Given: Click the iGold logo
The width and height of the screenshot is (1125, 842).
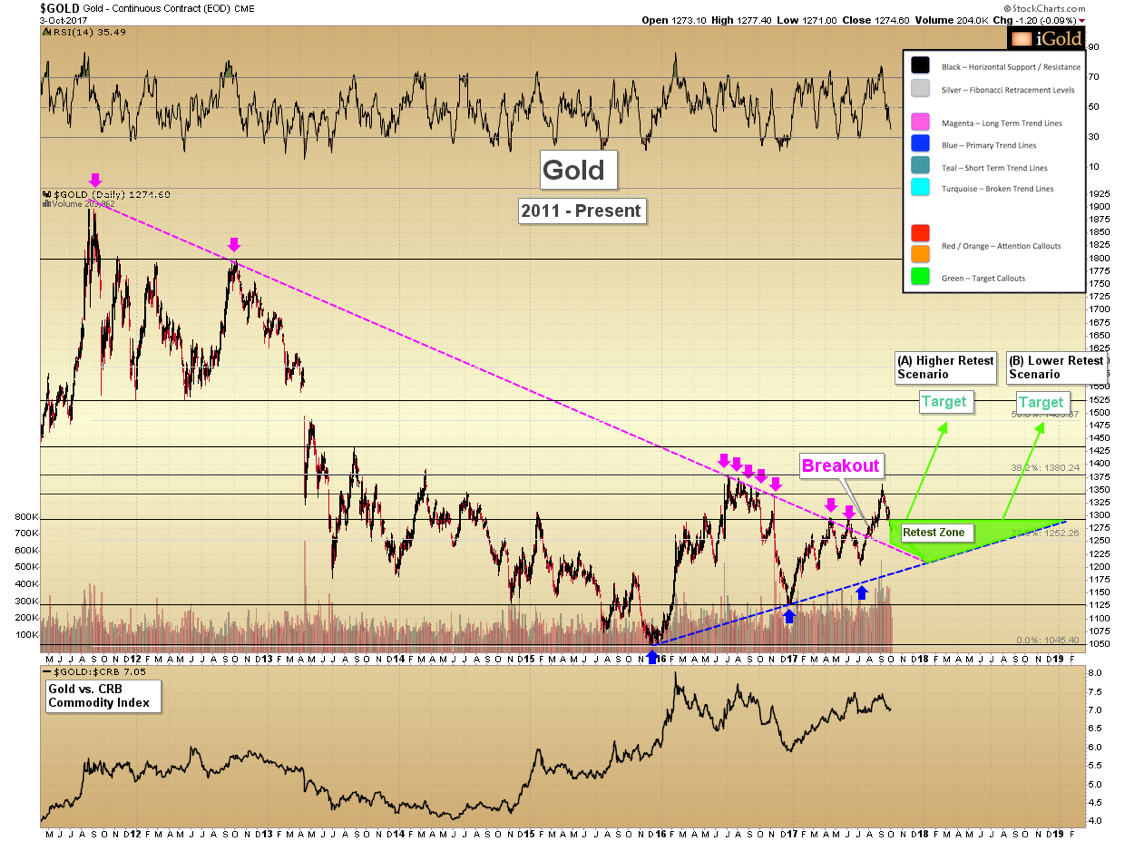Looking at the screenshot, I should coord(1043,39).
